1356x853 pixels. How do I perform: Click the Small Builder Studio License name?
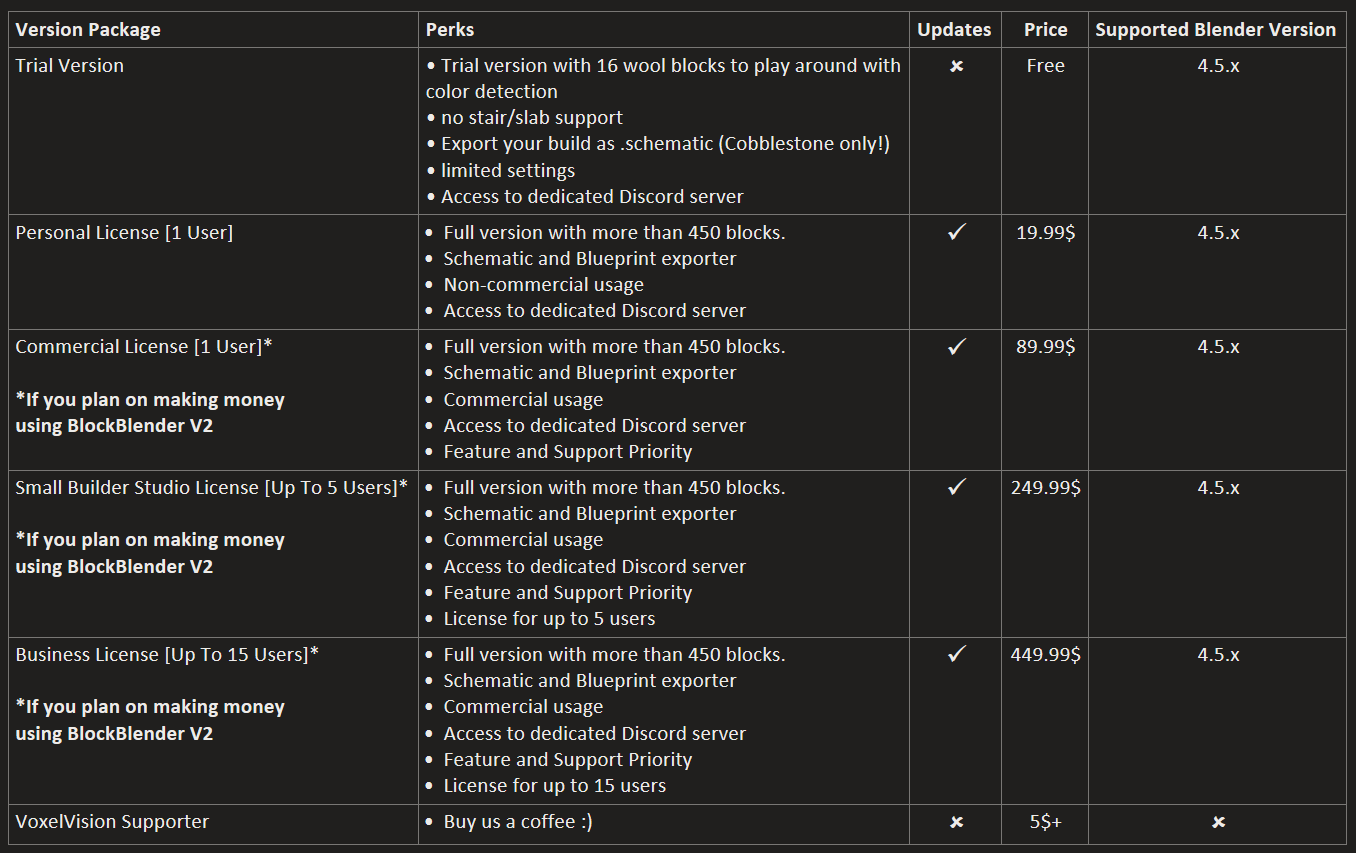point(211,488)
